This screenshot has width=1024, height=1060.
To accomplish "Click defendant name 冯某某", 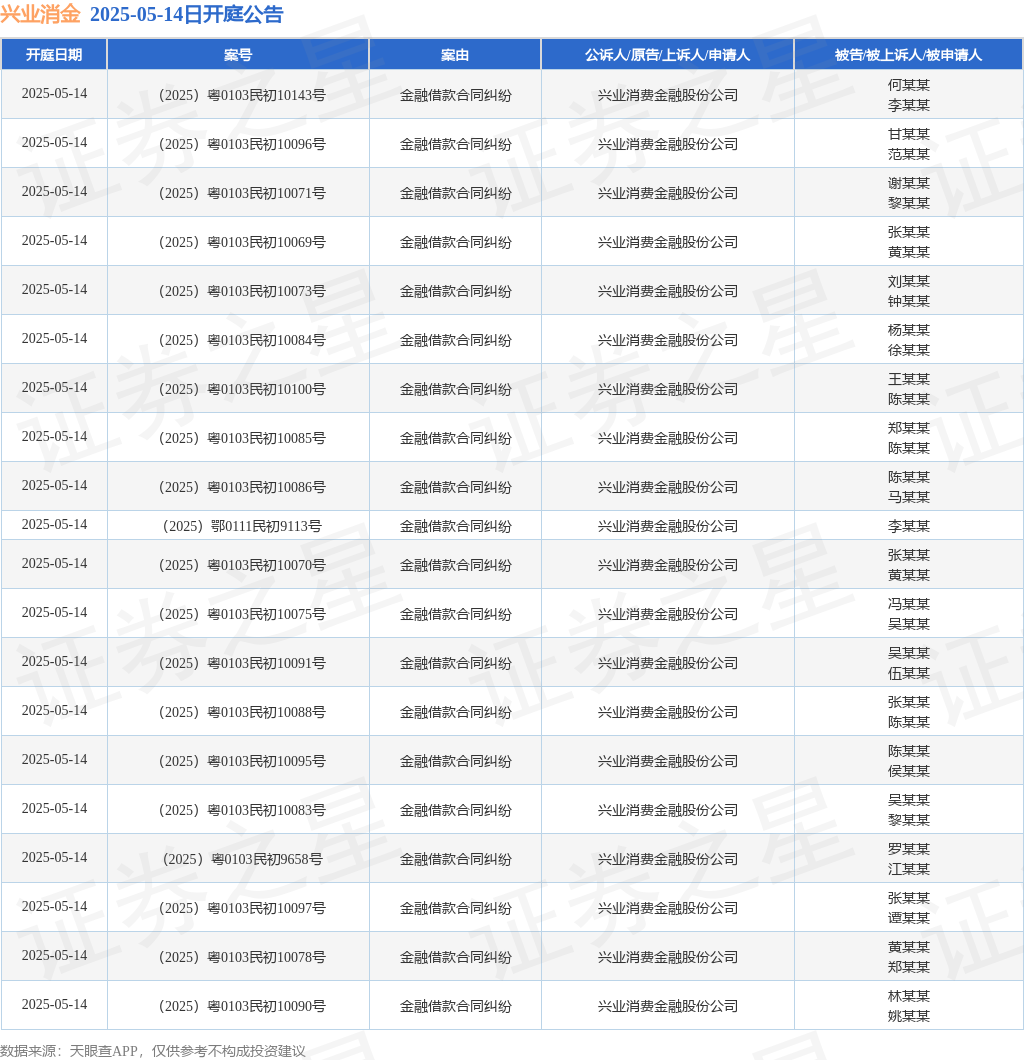I will [x=908, y=604].
